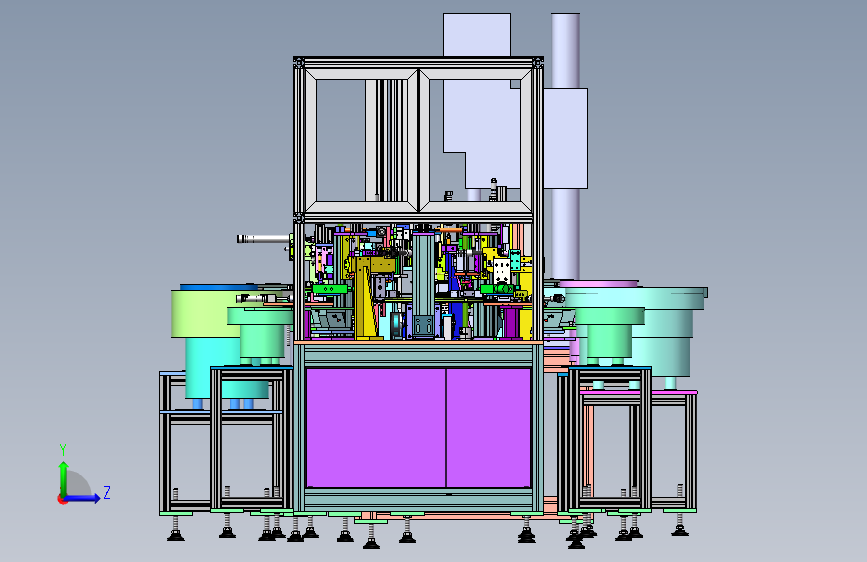Viewport: 867px width, 562px height.
Task: Select the grey horizontal cylinder protruding on the left
Action: click(x=263, y=239)
